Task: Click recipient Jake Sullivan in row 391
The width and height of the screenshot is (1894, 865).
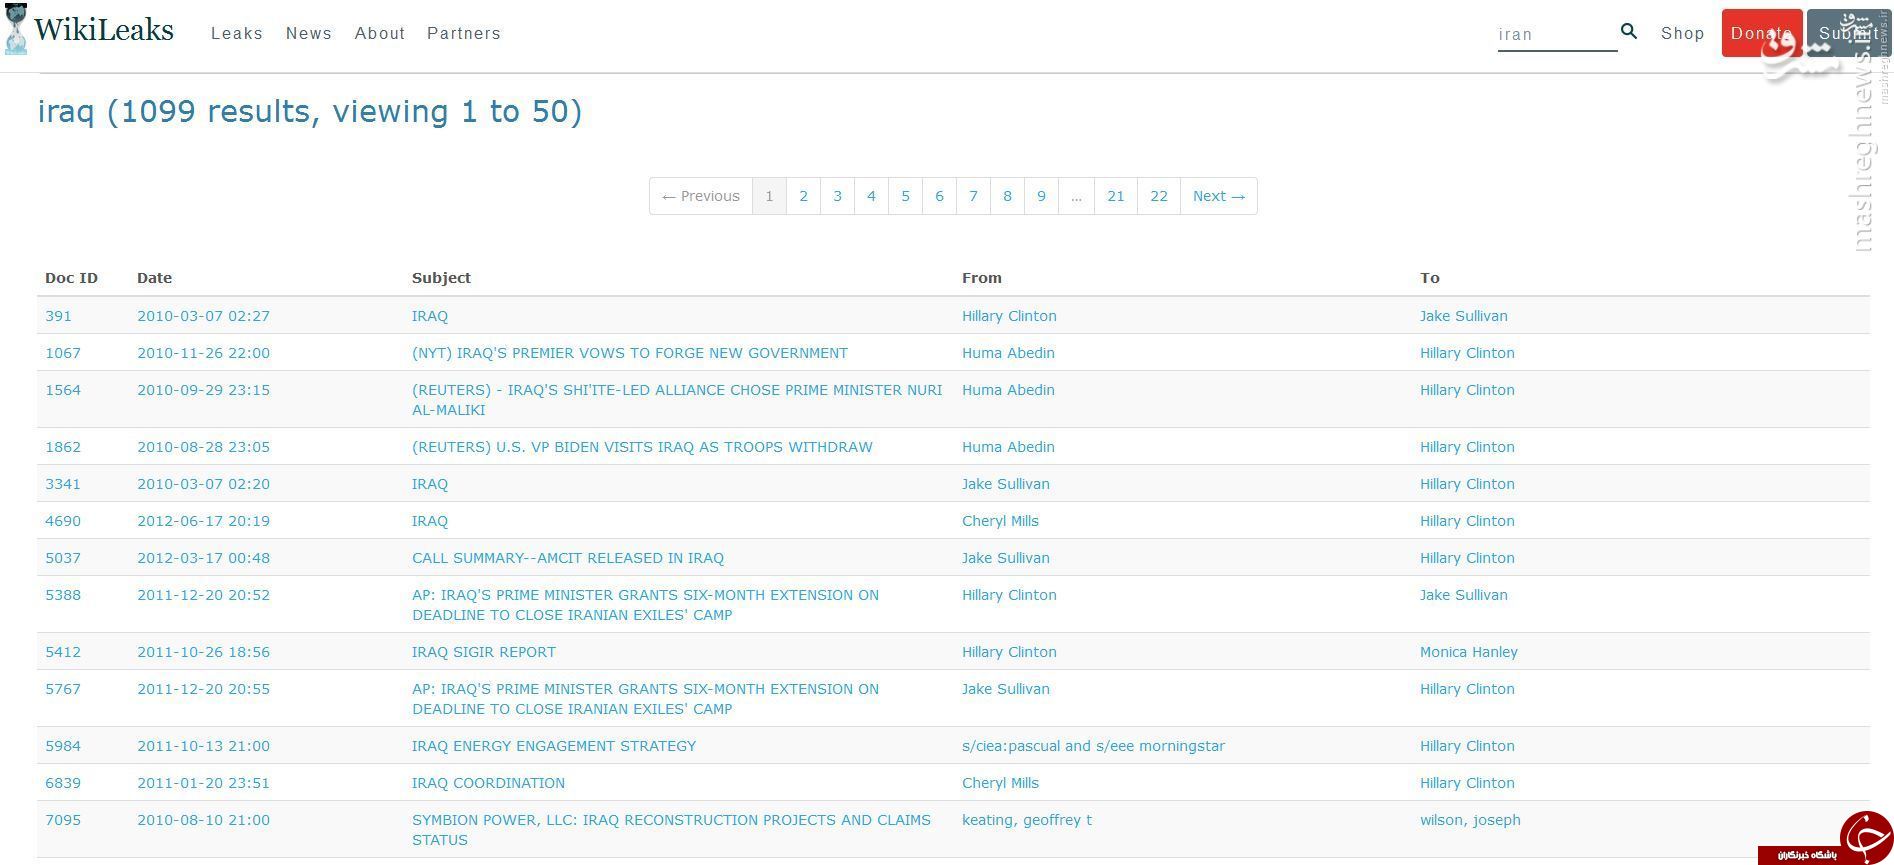Action: click(x=1464, y=316)
